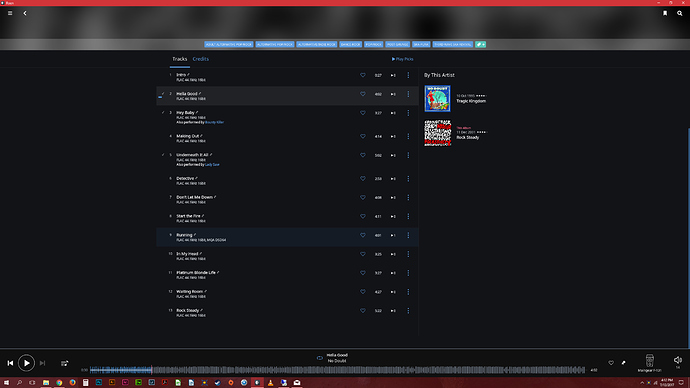Screen dimensions: 690x388
Task: Favorite the Hella Good track heart
Action: 363,94
